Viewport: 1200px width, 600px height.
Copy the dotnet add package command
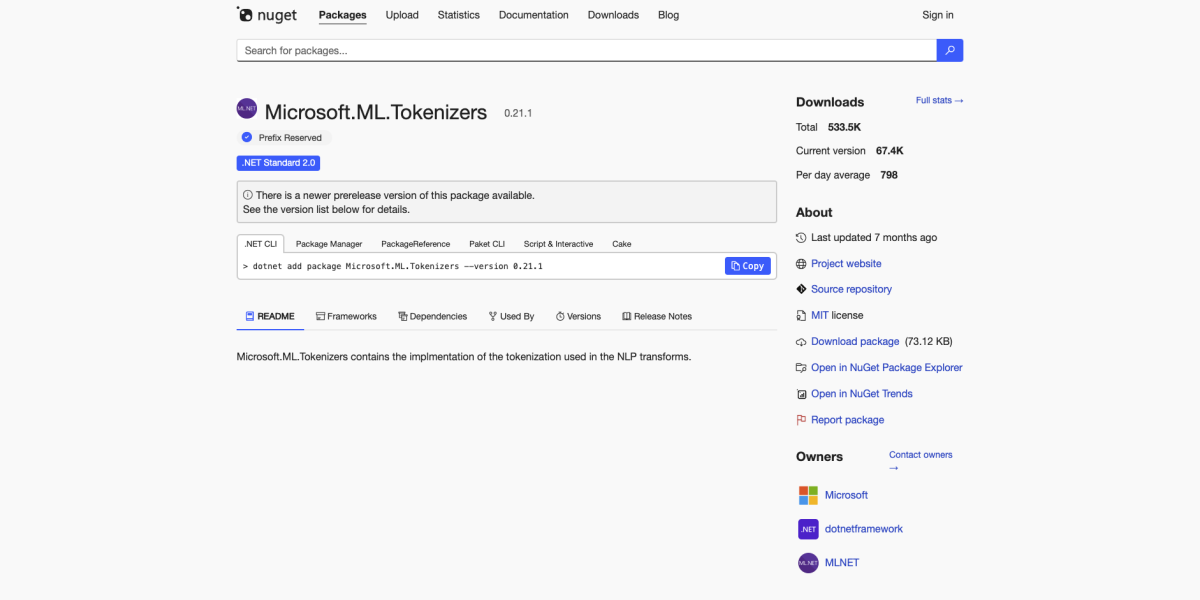pos(748,266)
